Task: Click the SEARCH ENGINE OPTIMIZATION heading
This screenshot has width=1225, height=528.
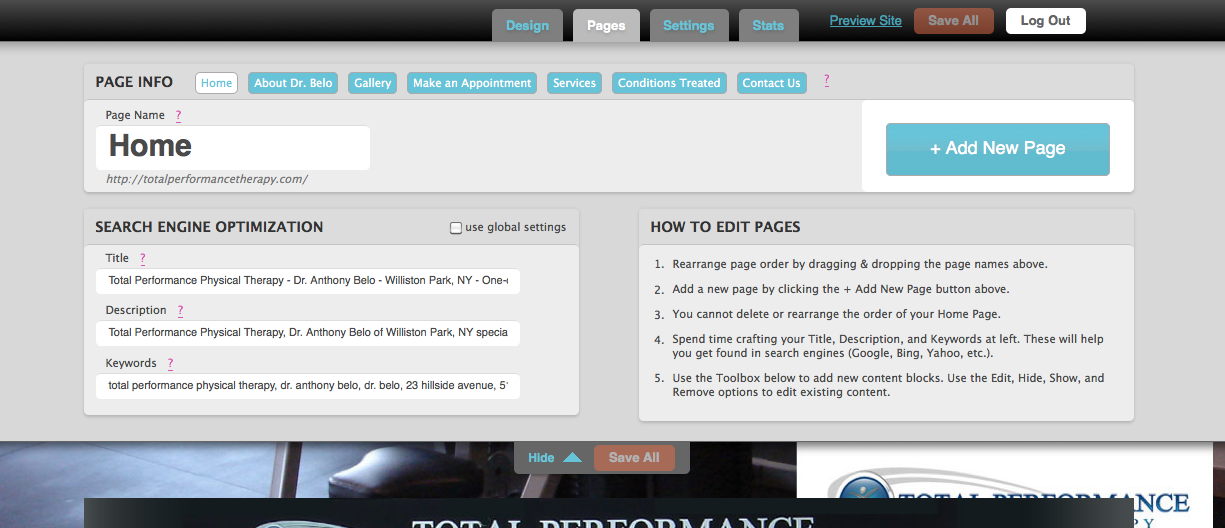Action: (209, 227)
